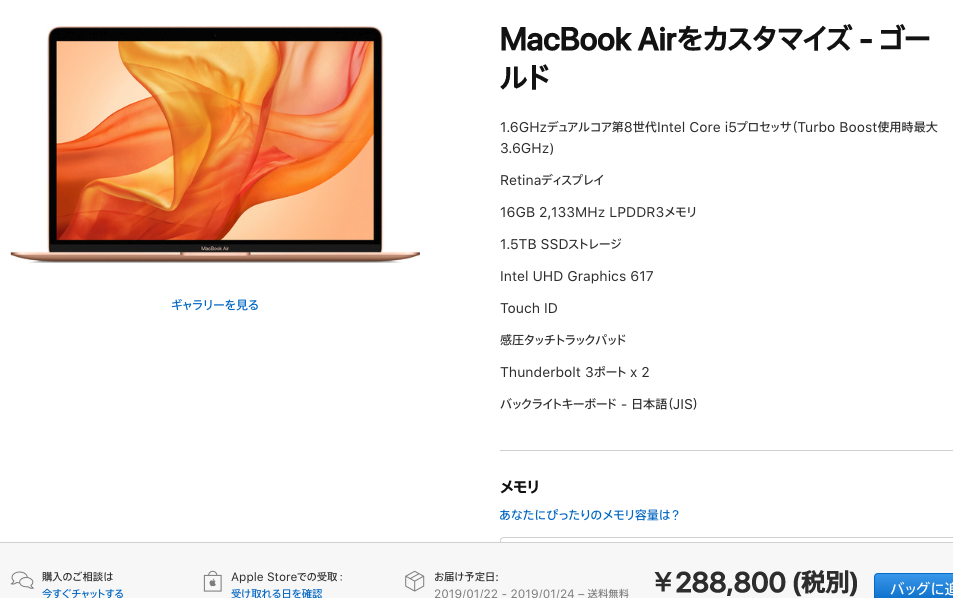The width and height of the screenshot is (953, 598).
Task: Click the Apple Store shopping bag icon
Action: [212, 582]
